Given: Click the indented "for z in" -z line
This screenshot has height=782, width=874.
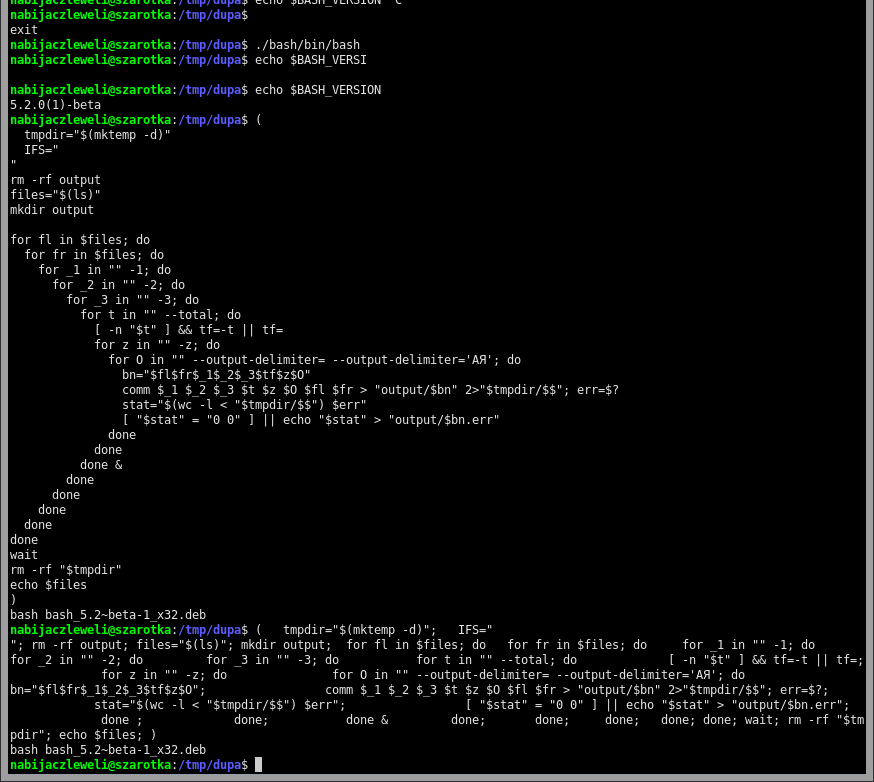Looking at the screenshot, I should pos(157,345).
